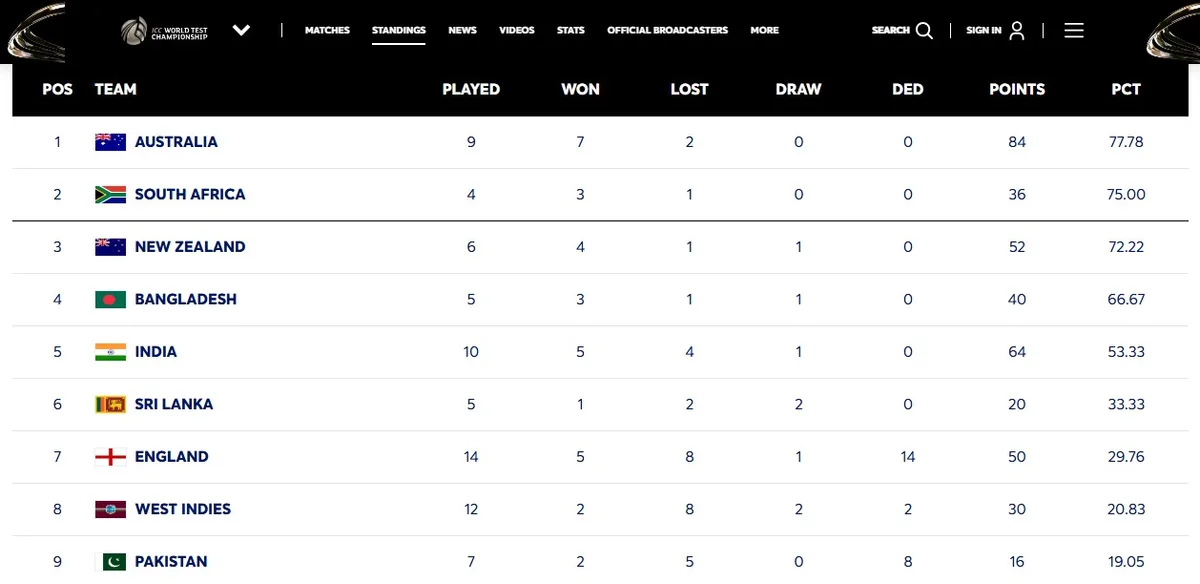Open Official Broadcasters page

(x=667, y=31)
